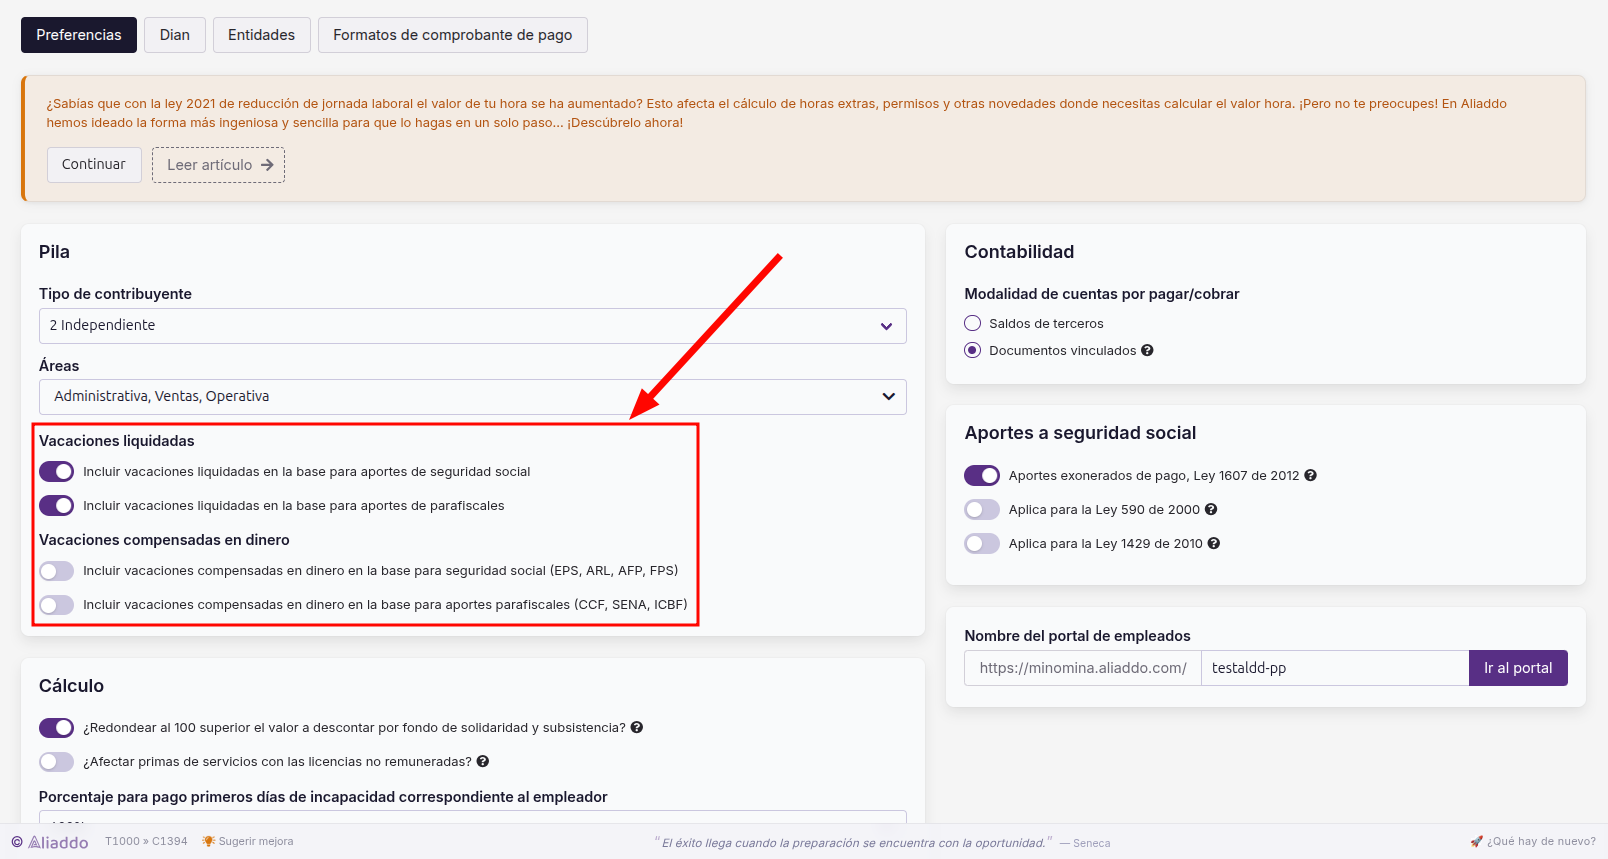Open the Entidades tab
This screenshot has height=859, width=1608.
(x=262, y=35)
